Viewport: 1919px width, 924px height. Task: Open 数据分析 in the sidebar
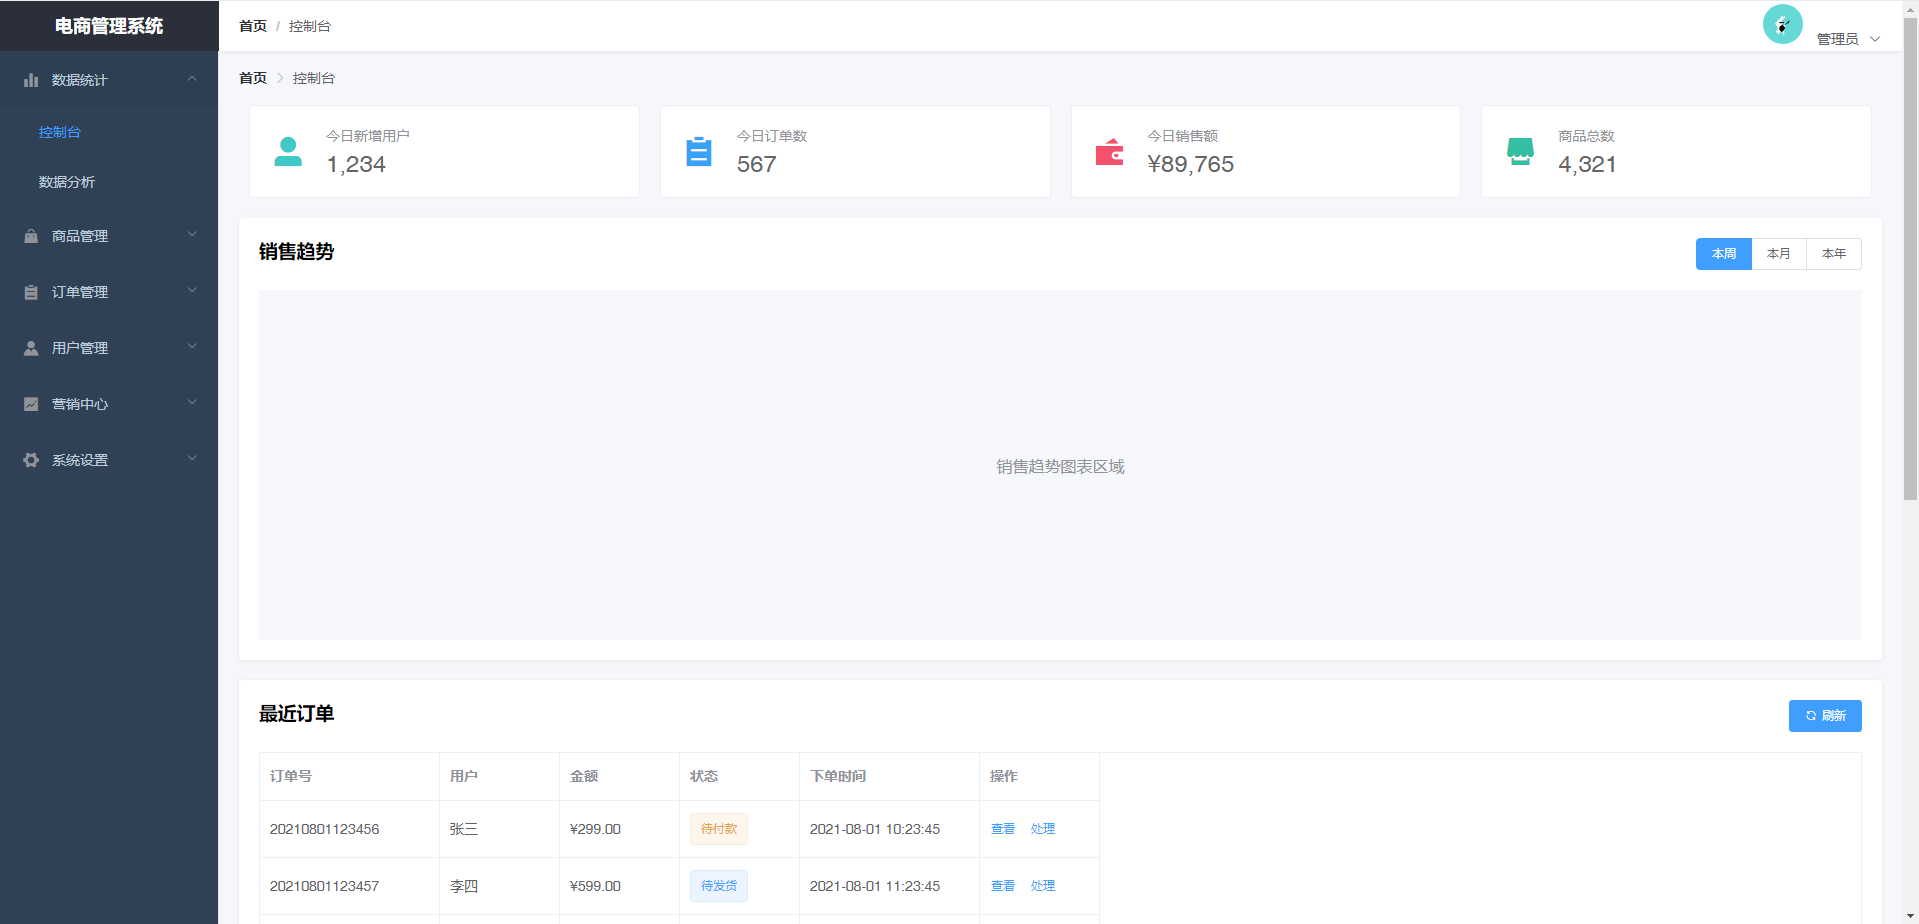pyautogui.click(x=67, y=182)
